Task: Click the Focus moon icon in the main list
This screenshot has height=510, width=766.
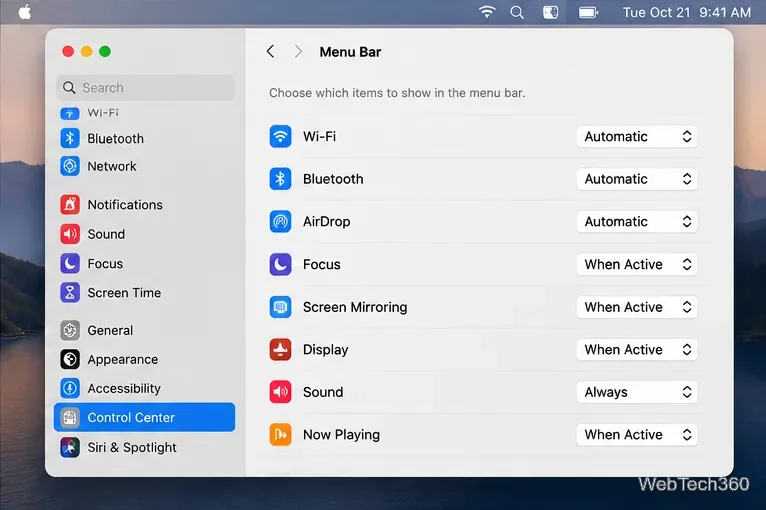Action: 280,264
